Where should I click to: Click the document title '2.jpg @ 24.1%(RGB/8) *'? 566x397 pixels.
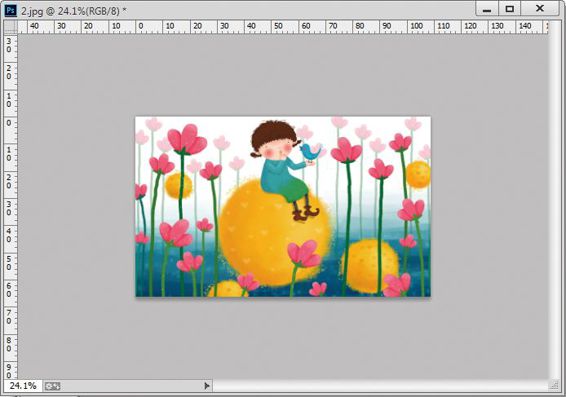click(74, 11)
